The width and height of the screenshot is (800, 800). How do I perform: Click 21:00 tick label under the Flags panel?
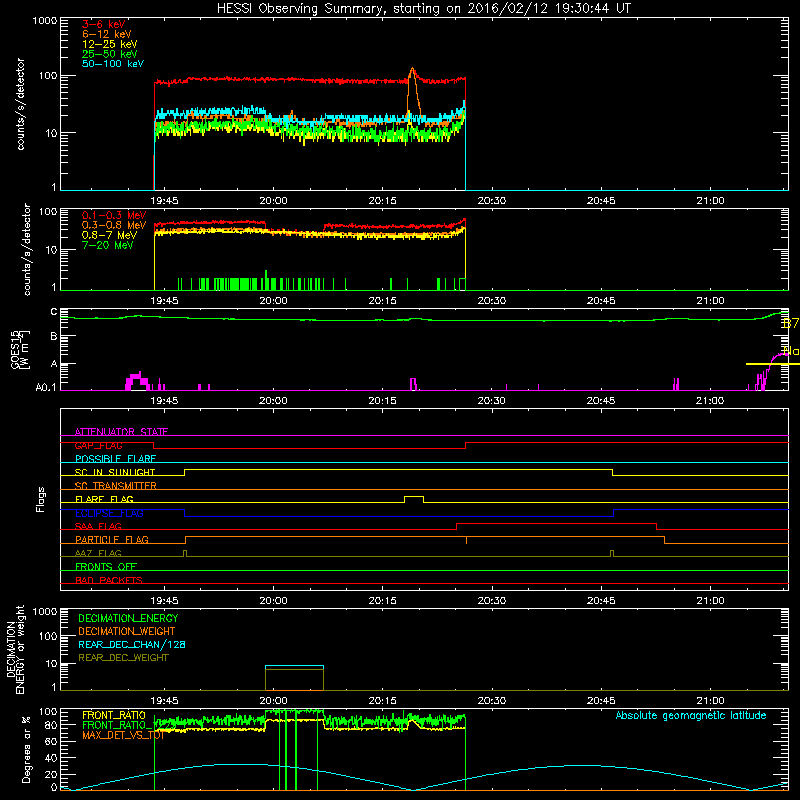click(710, 601)
